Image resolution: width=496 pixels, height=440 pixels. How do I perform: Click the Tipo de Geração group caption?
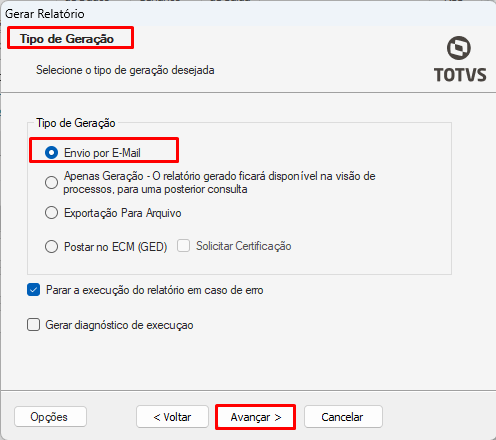click(76, 123)
